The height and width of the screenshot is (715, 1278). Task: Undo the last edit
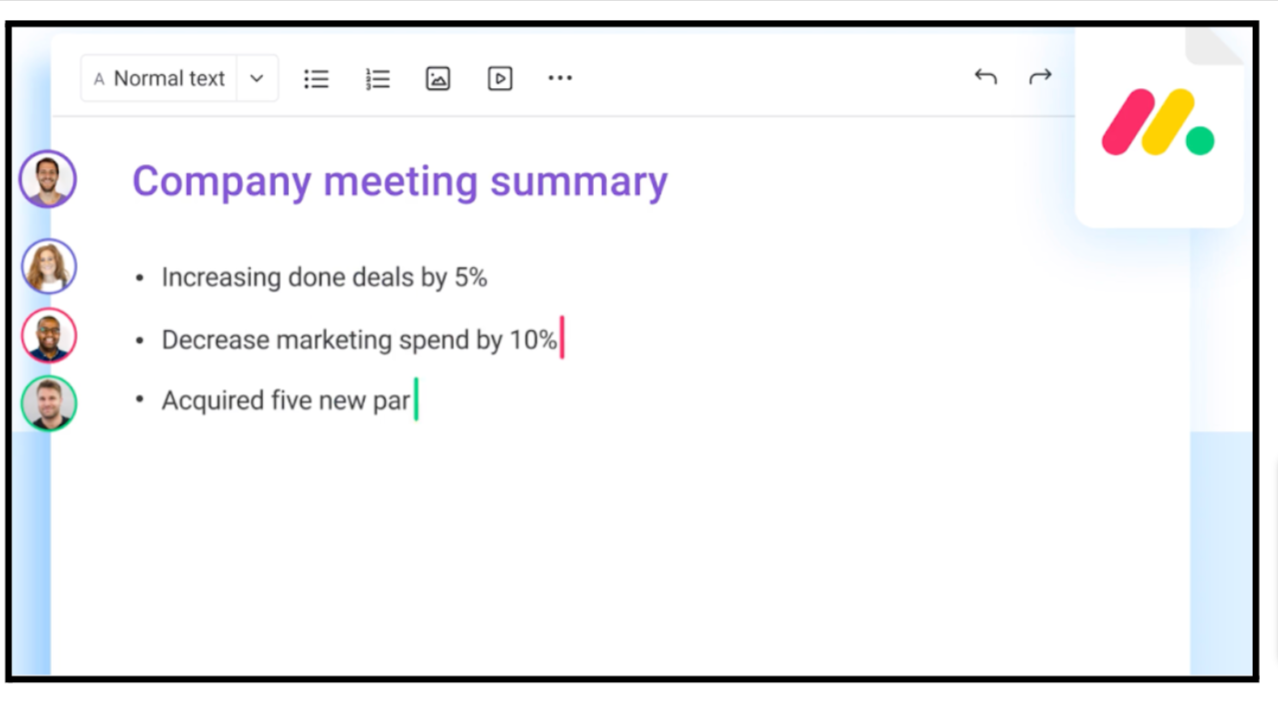pos(985,77)
